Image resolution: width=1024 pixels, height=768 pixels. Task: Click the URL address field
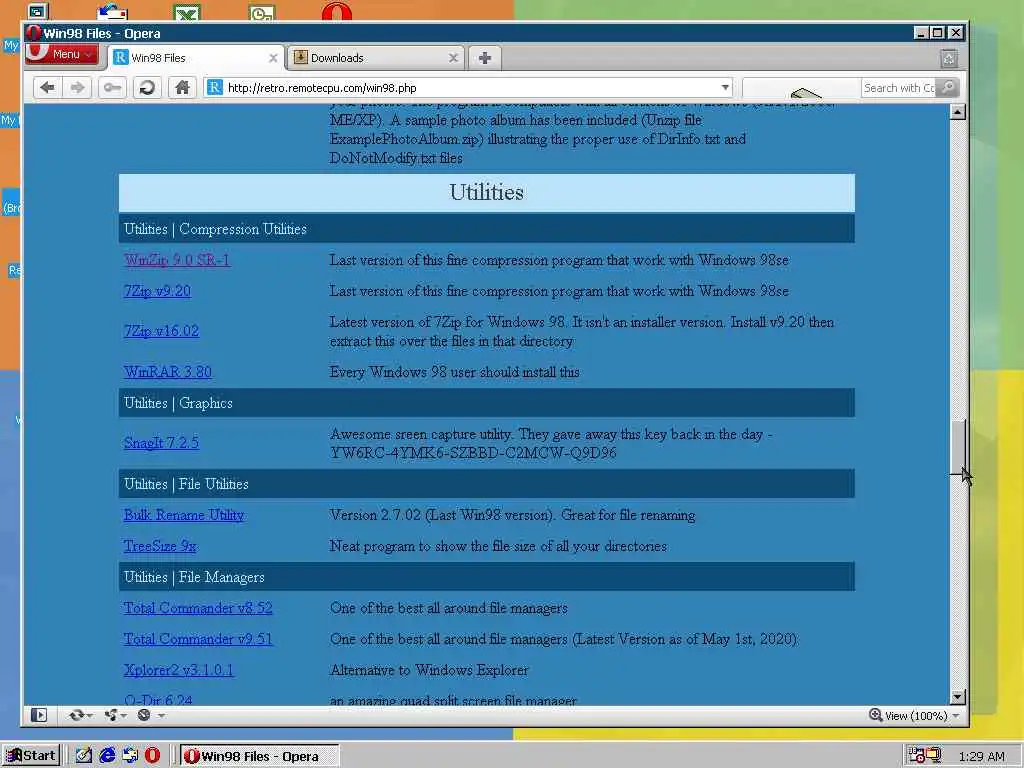click(470, 88)
